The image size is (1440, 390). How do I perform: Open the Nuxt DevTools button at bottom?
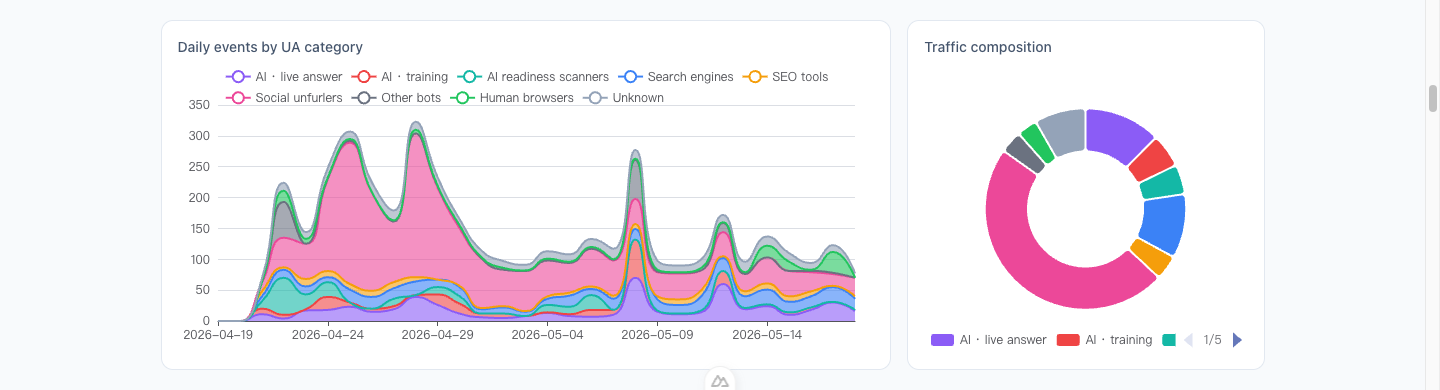pos(720,381)
